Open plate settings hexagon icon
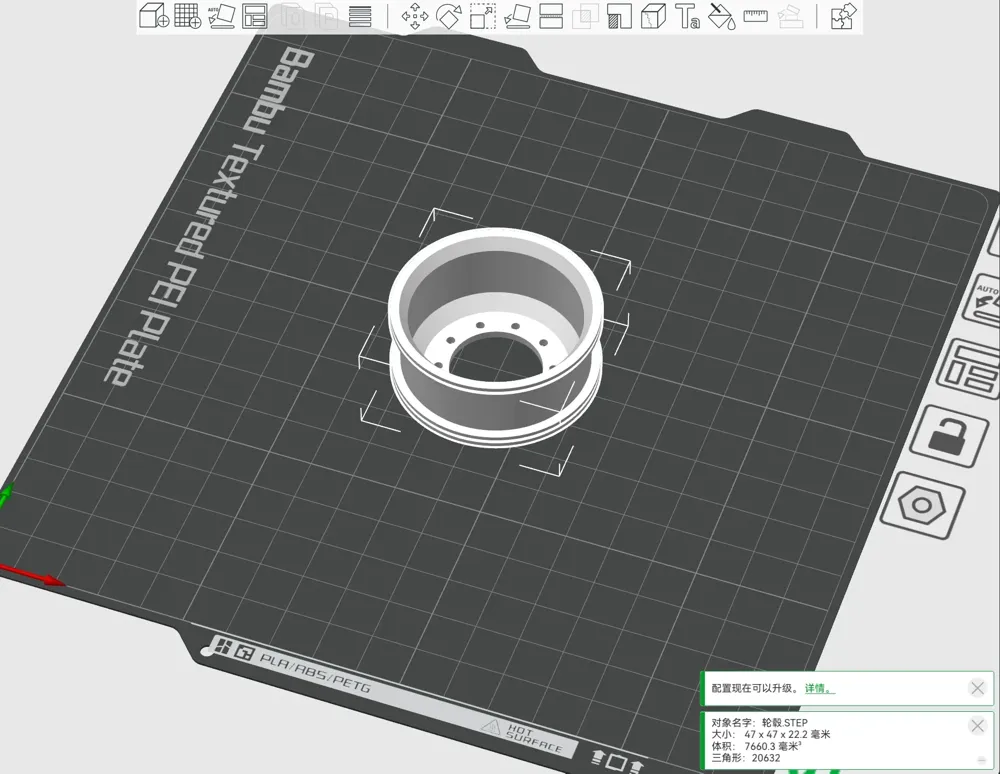1000x774 pixels. [x=922, y=506]
